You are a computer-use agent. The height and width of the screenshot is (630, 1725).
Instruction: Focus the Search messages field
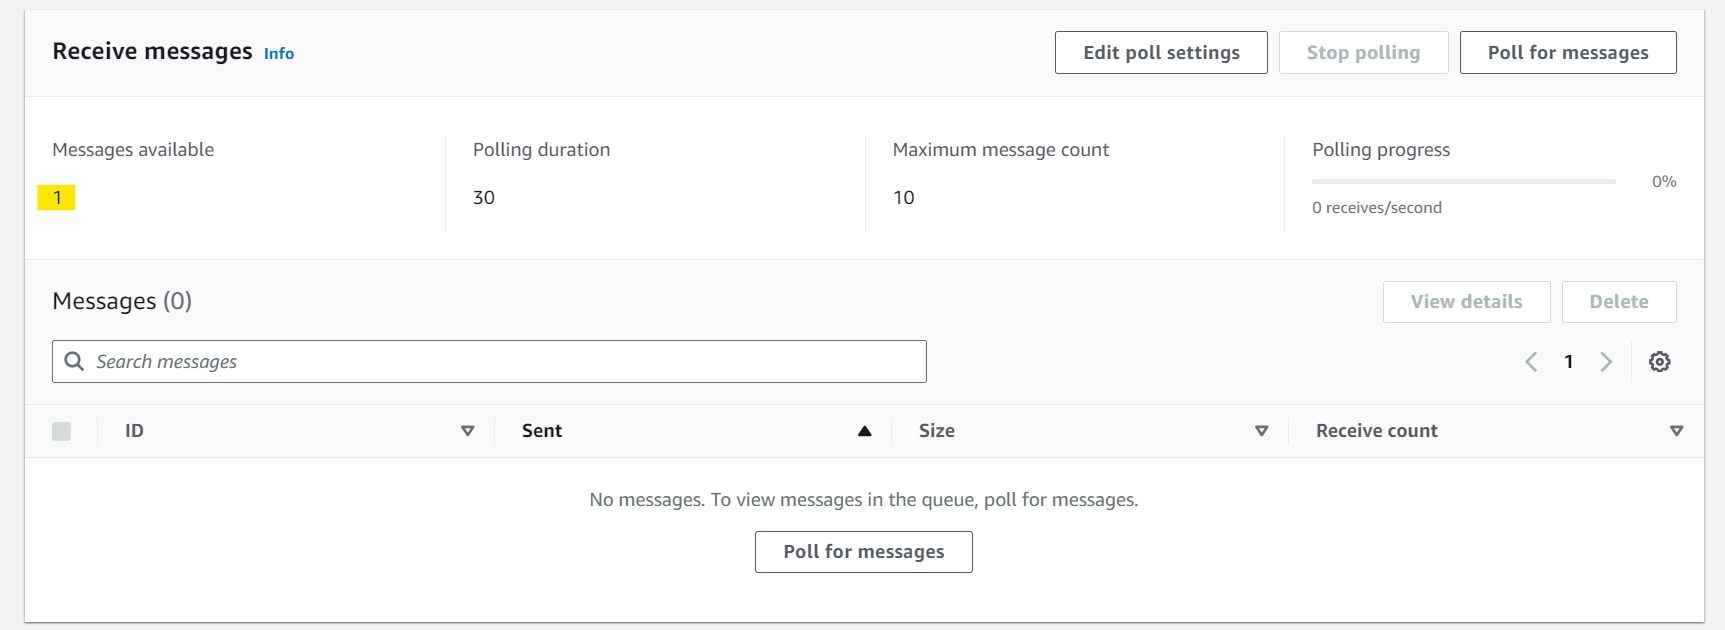click(489, 361)
